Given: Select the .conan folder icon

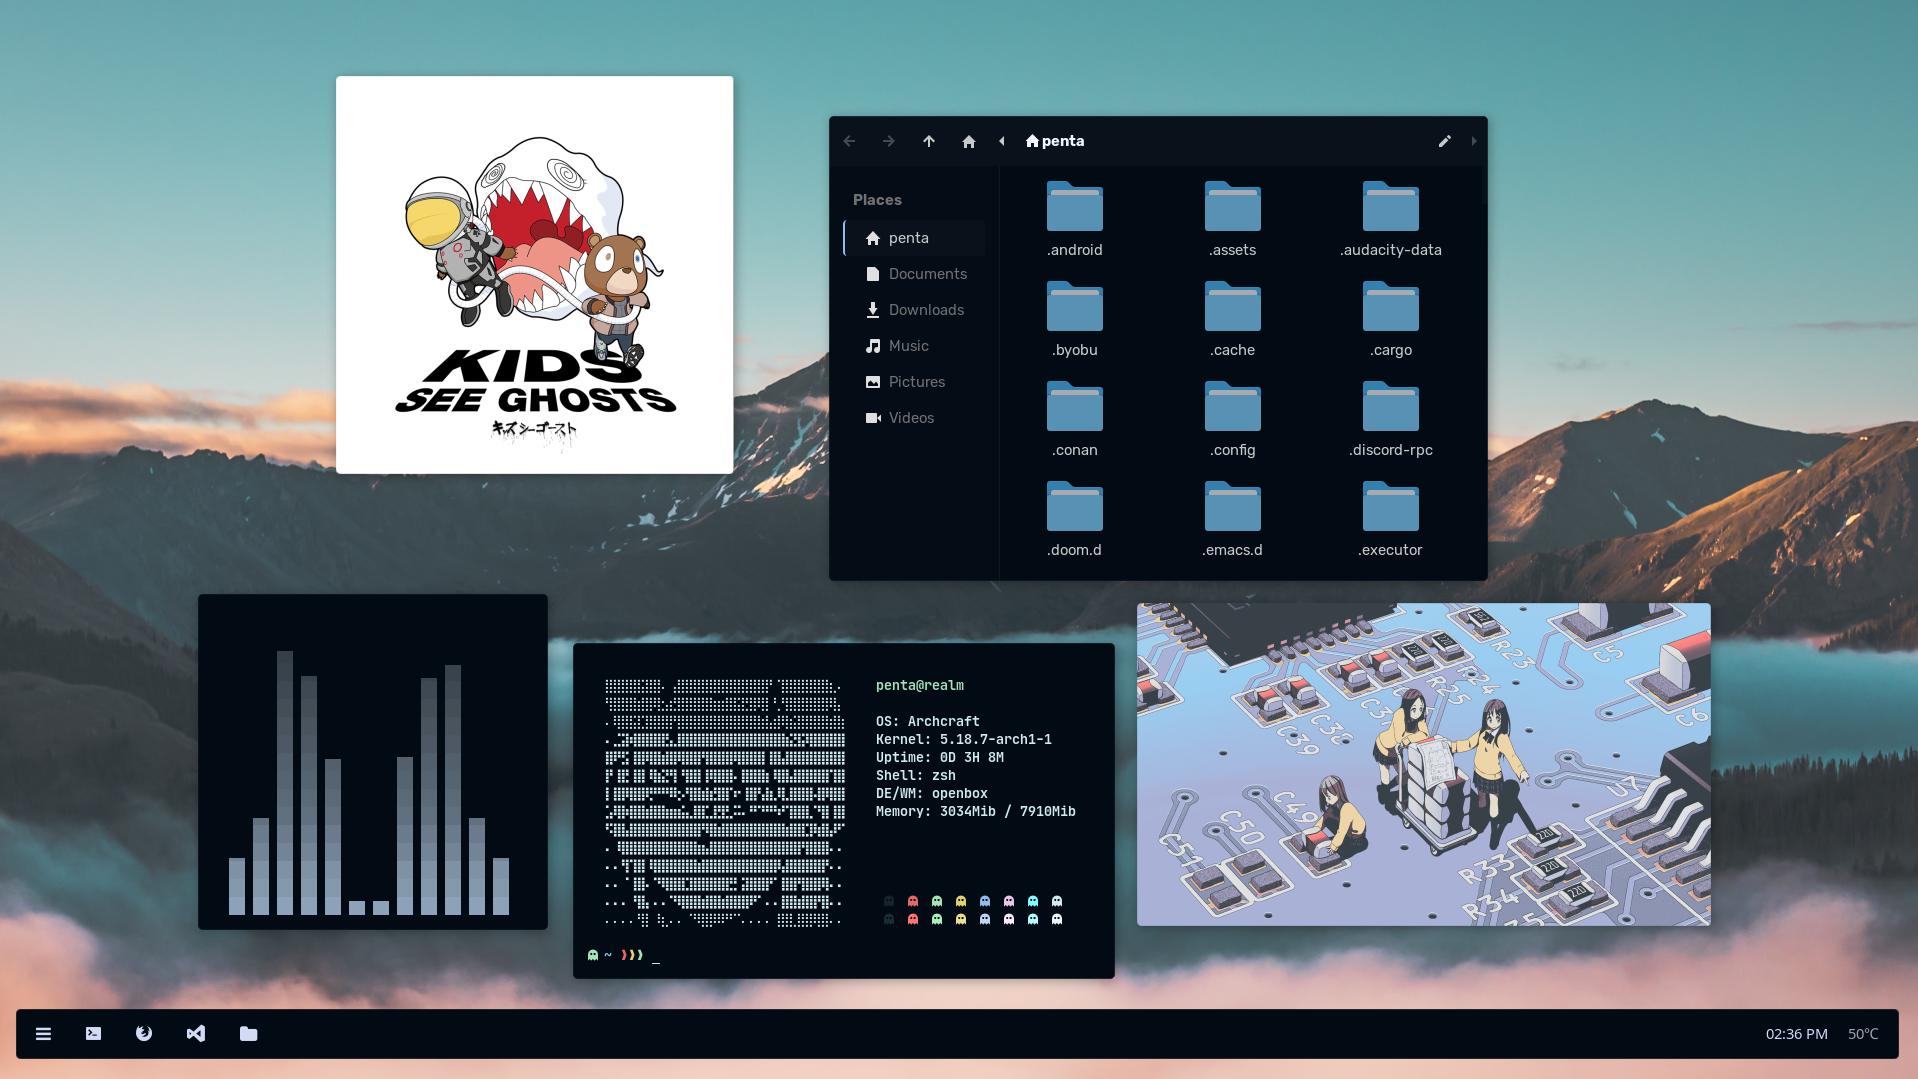Looking at the screenshot, I should click(1075, 407).
